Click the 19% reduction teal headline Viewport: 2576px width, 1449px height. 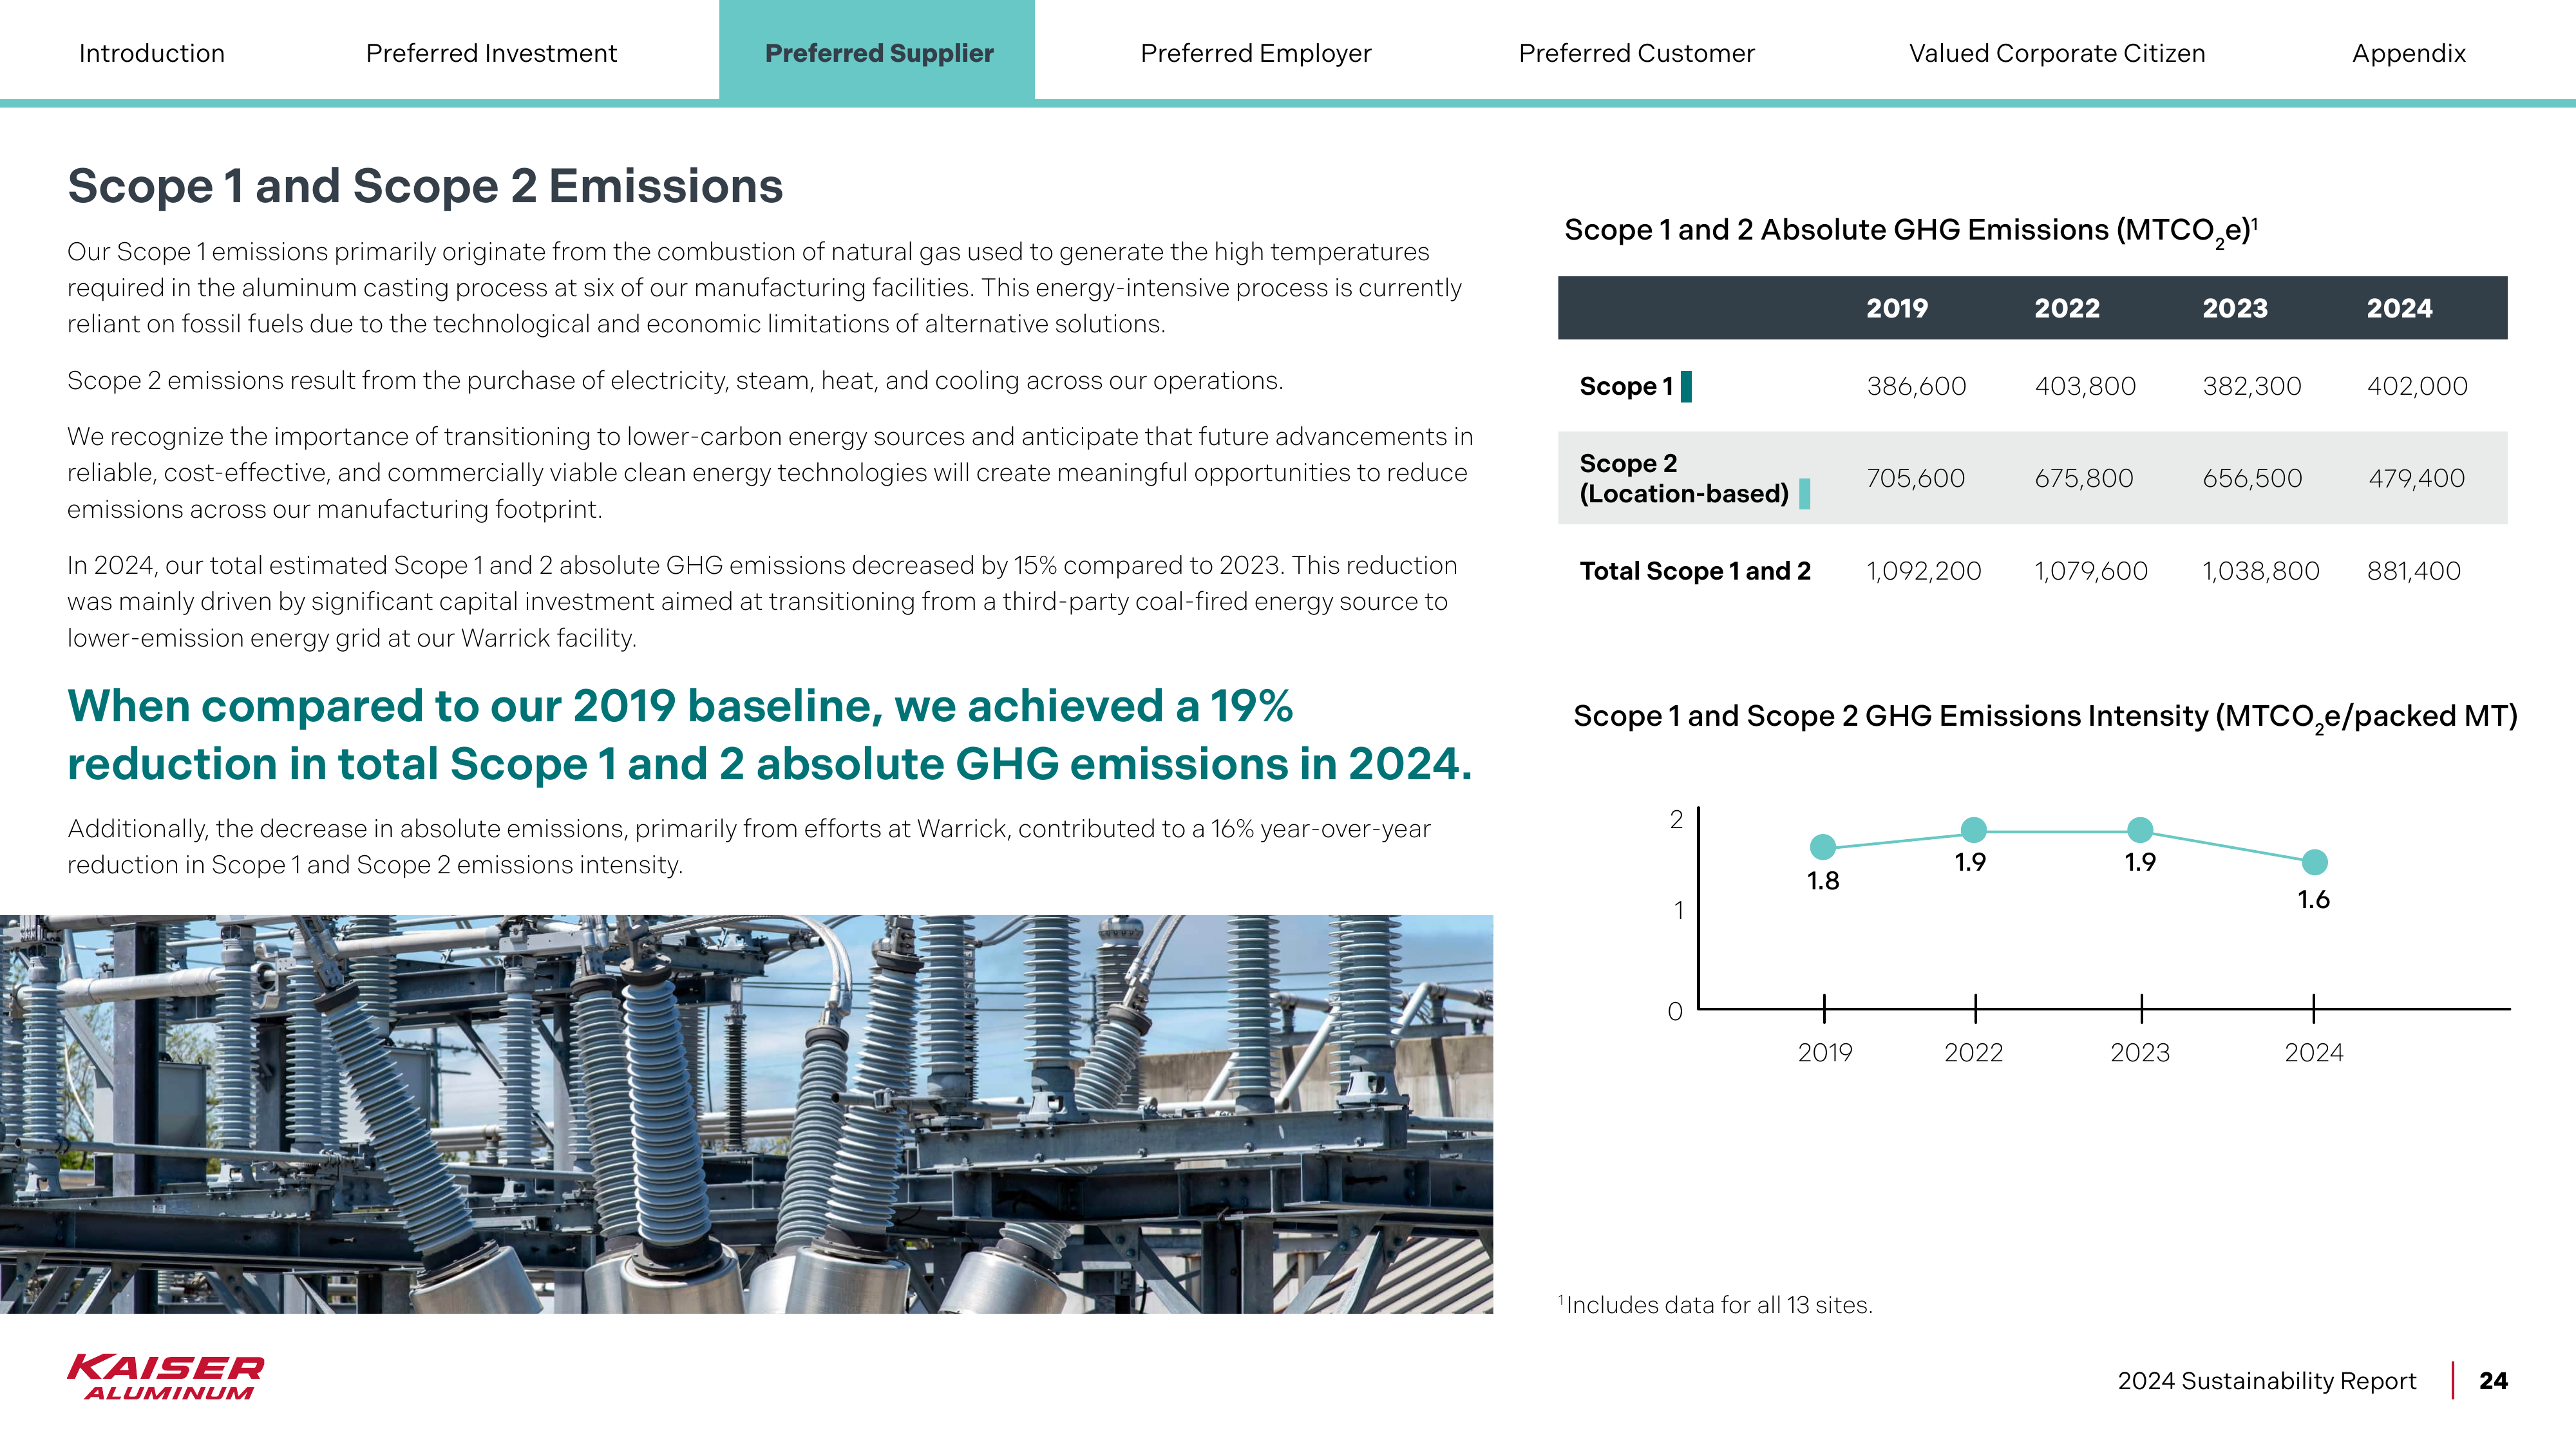770,735
